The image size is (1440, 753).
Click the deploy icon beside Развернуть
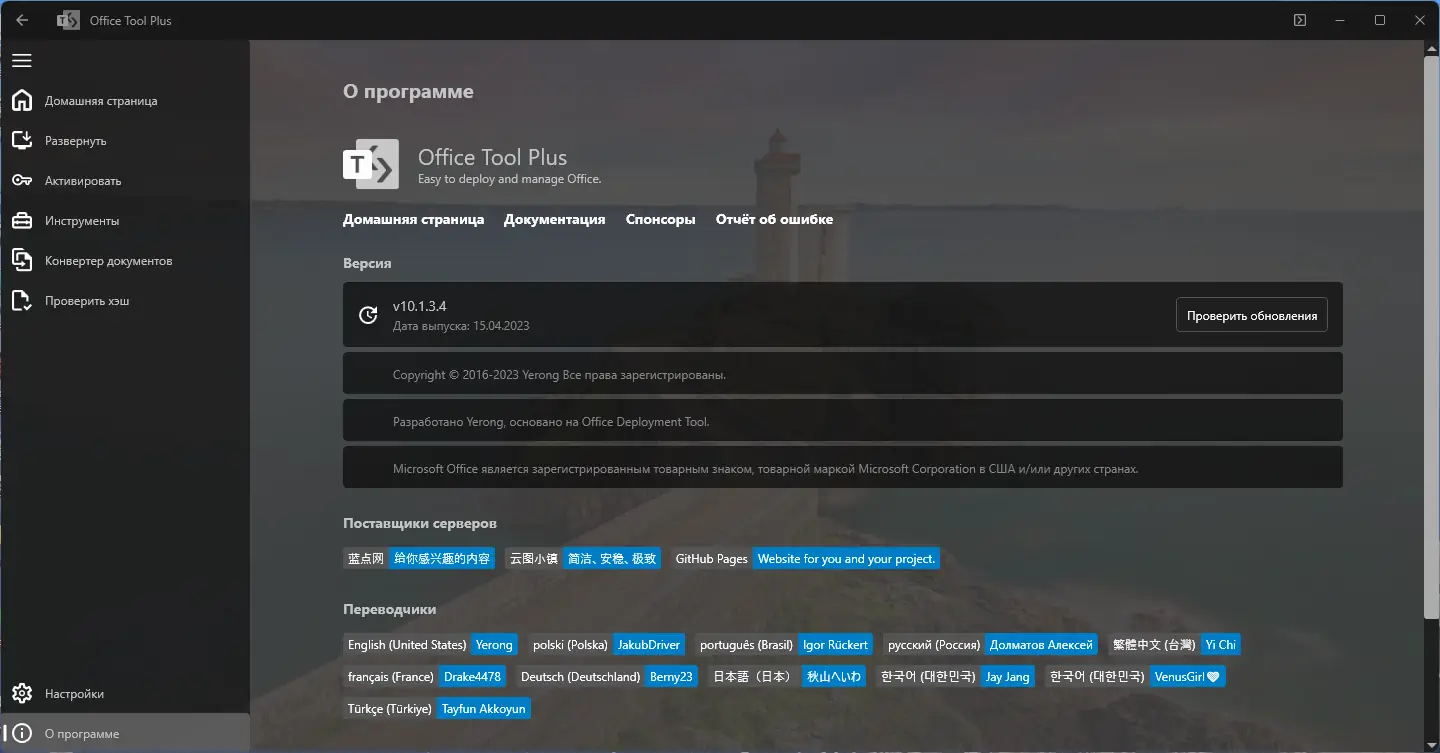pyautogui.click(x=22, y=141)
